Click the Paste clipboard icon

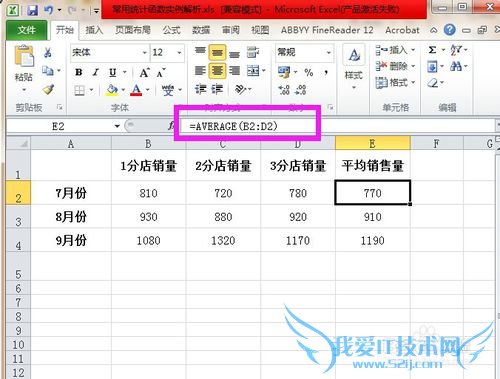[24, 56]
